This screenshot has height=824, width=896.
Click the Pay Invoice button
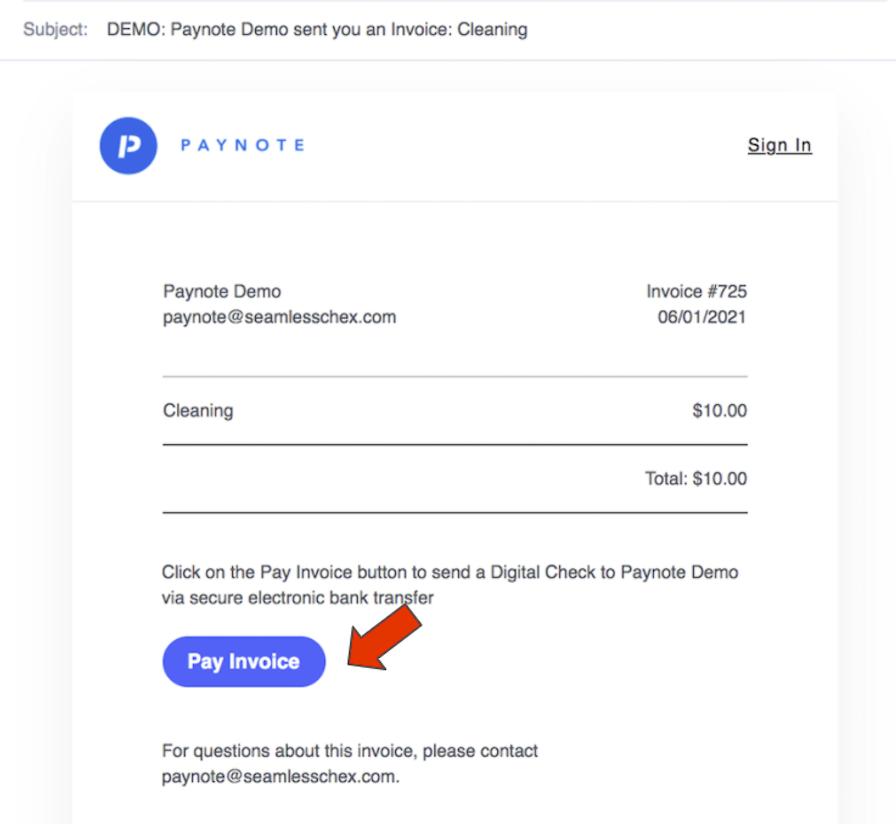coord(244,662)
